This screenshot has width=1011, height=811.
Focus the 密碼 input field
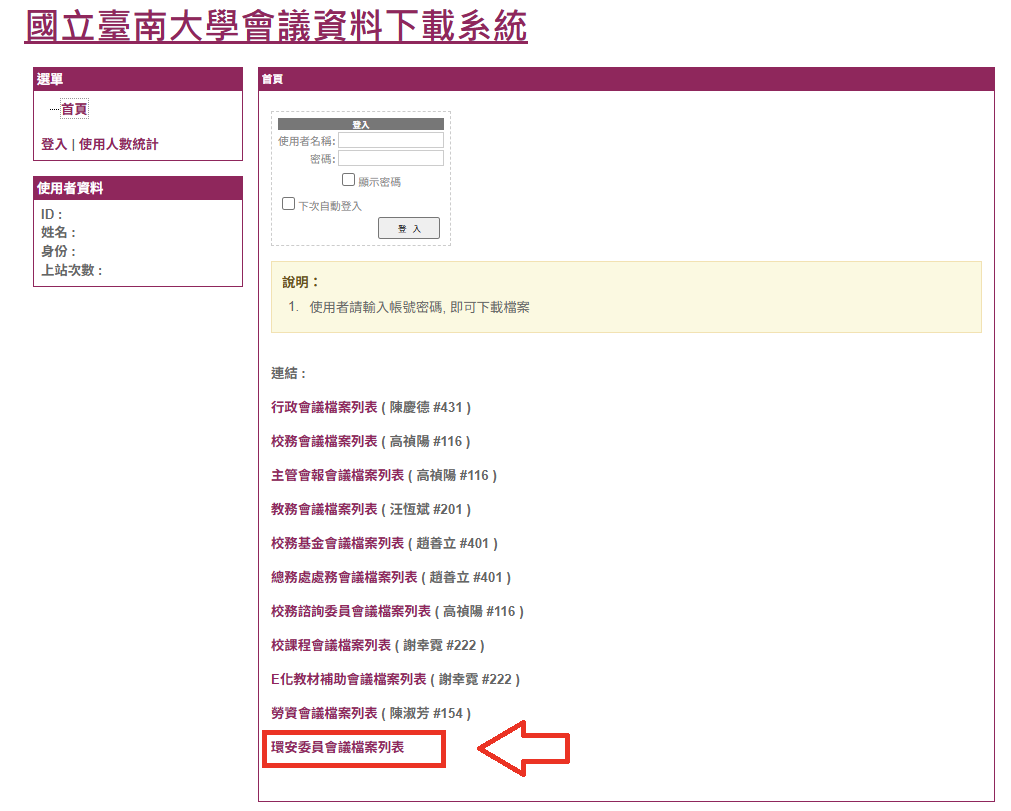point(391,158)
